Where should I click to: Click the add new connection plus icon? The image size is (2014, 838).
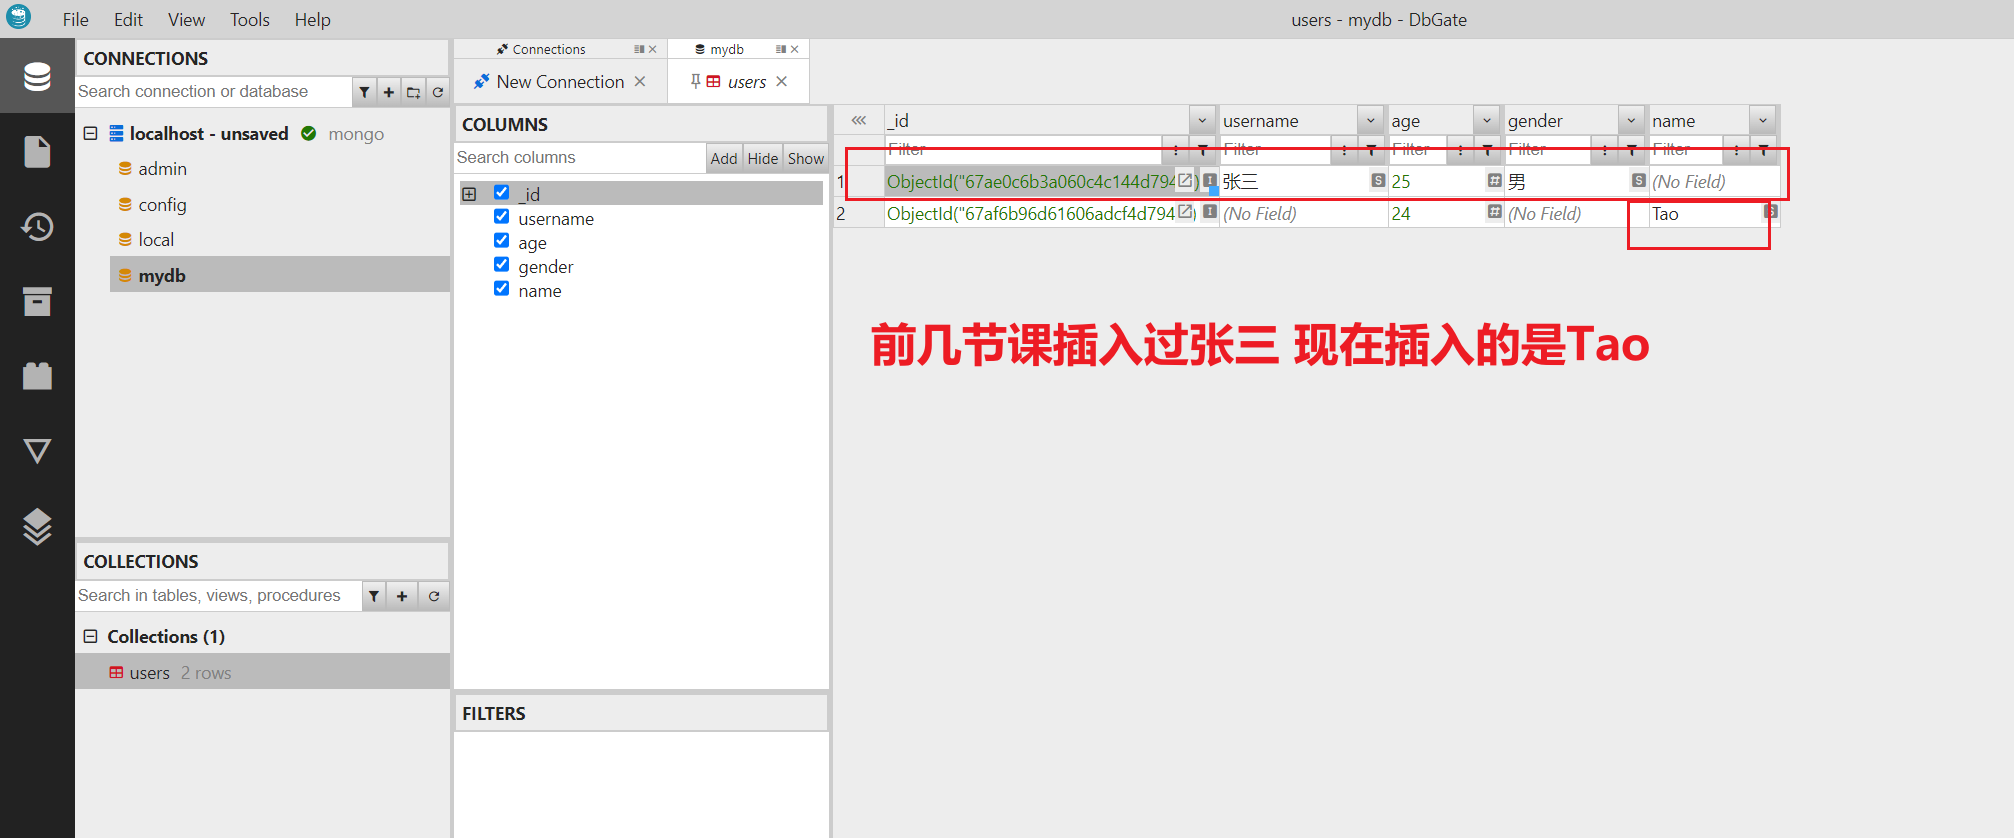tap(389, 92)
